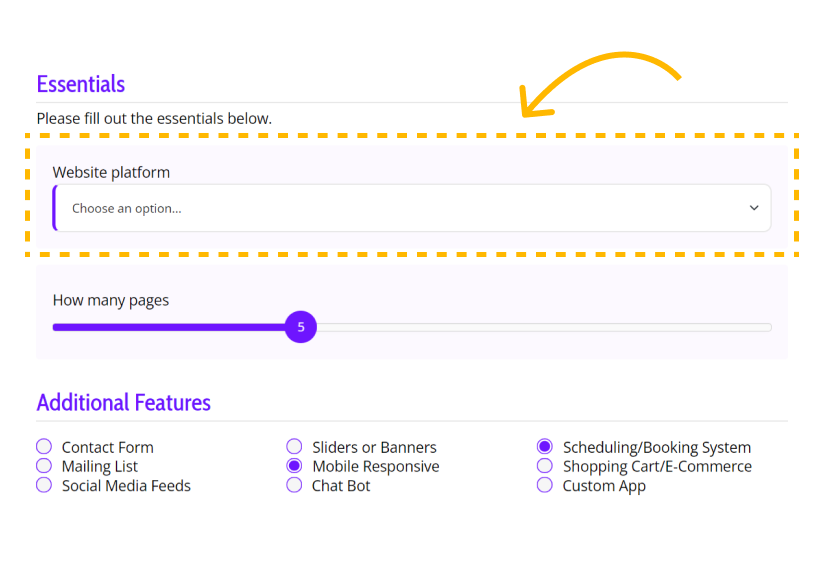
Task: Open the Website platform dropdown
Action: coord(412,208)
